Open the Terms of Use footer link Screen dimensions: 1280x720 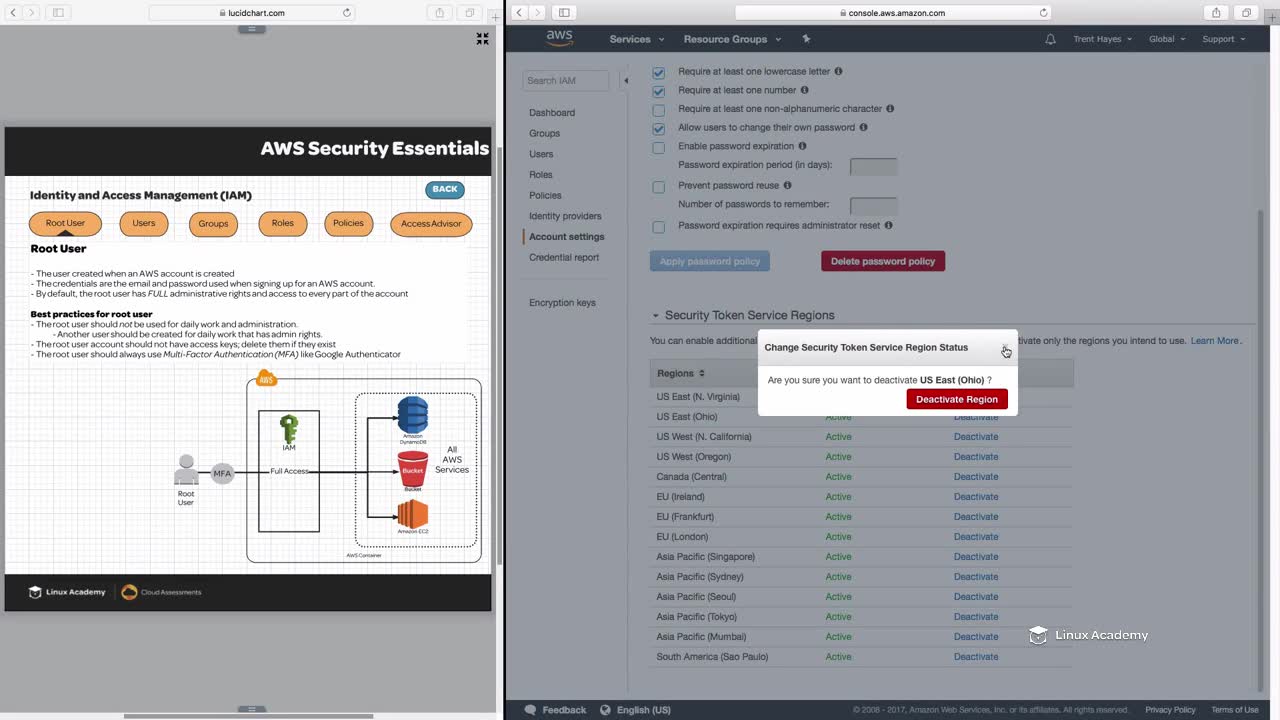(1235, 710)
